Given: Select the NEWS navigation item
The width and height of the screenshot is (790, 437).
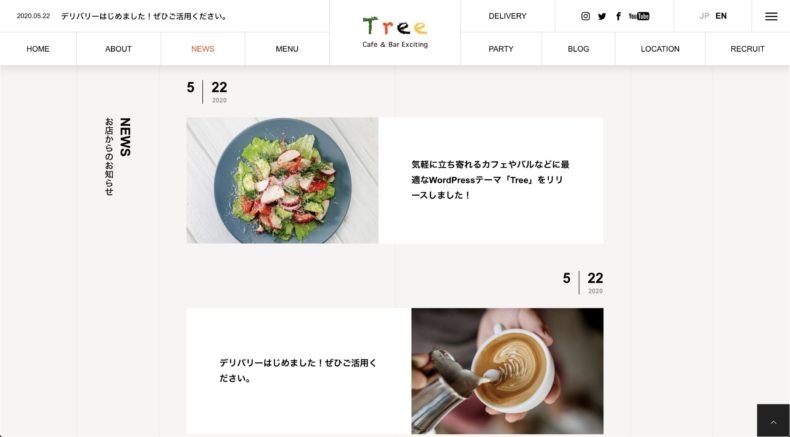Looking at the screenshot, I should click(x=203, y=49).
